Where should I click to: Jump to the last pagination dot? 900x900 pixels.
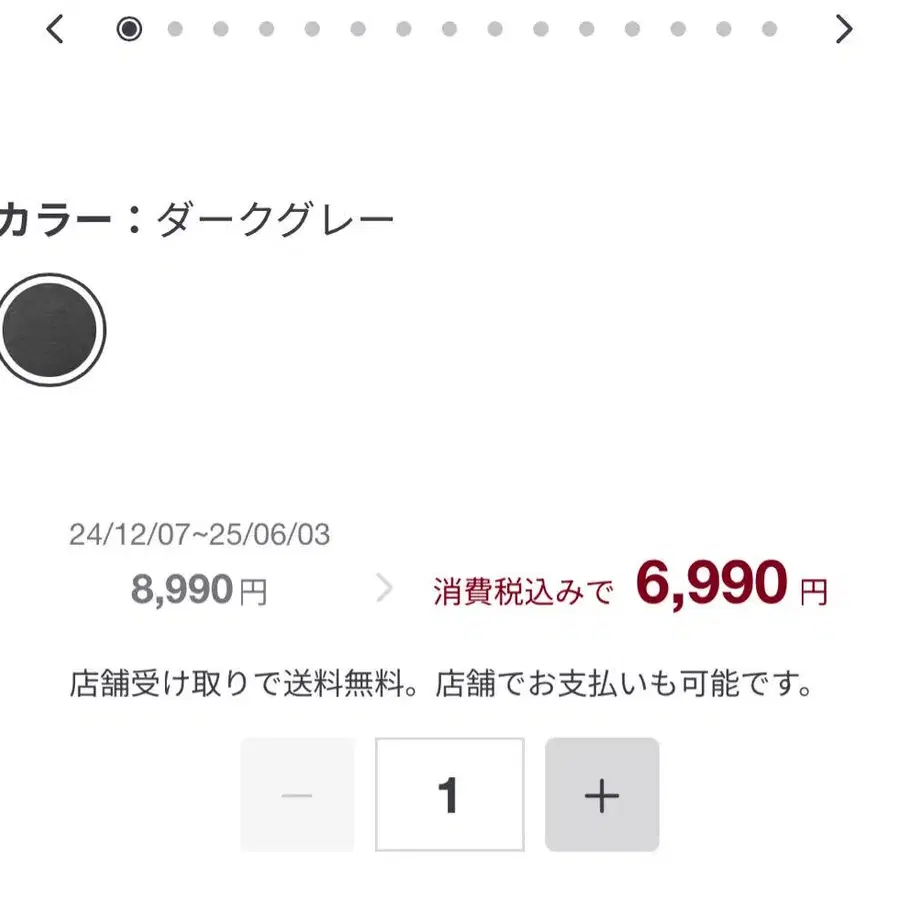coord(769,29)
